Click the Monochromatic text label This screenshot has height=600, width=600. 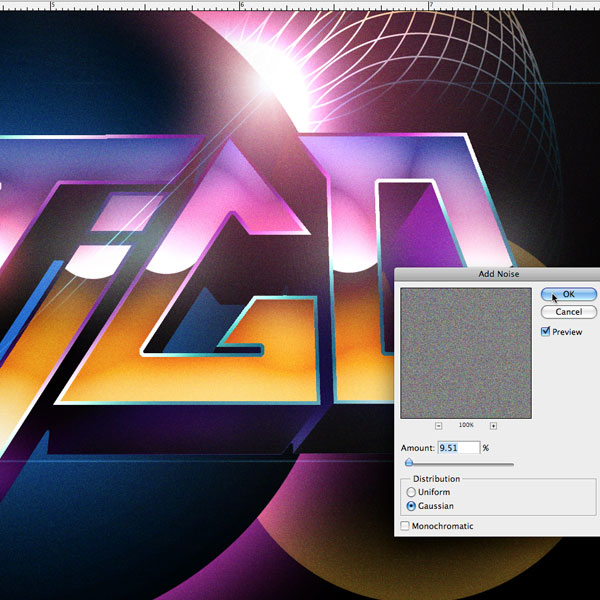[x=443, y=526]
